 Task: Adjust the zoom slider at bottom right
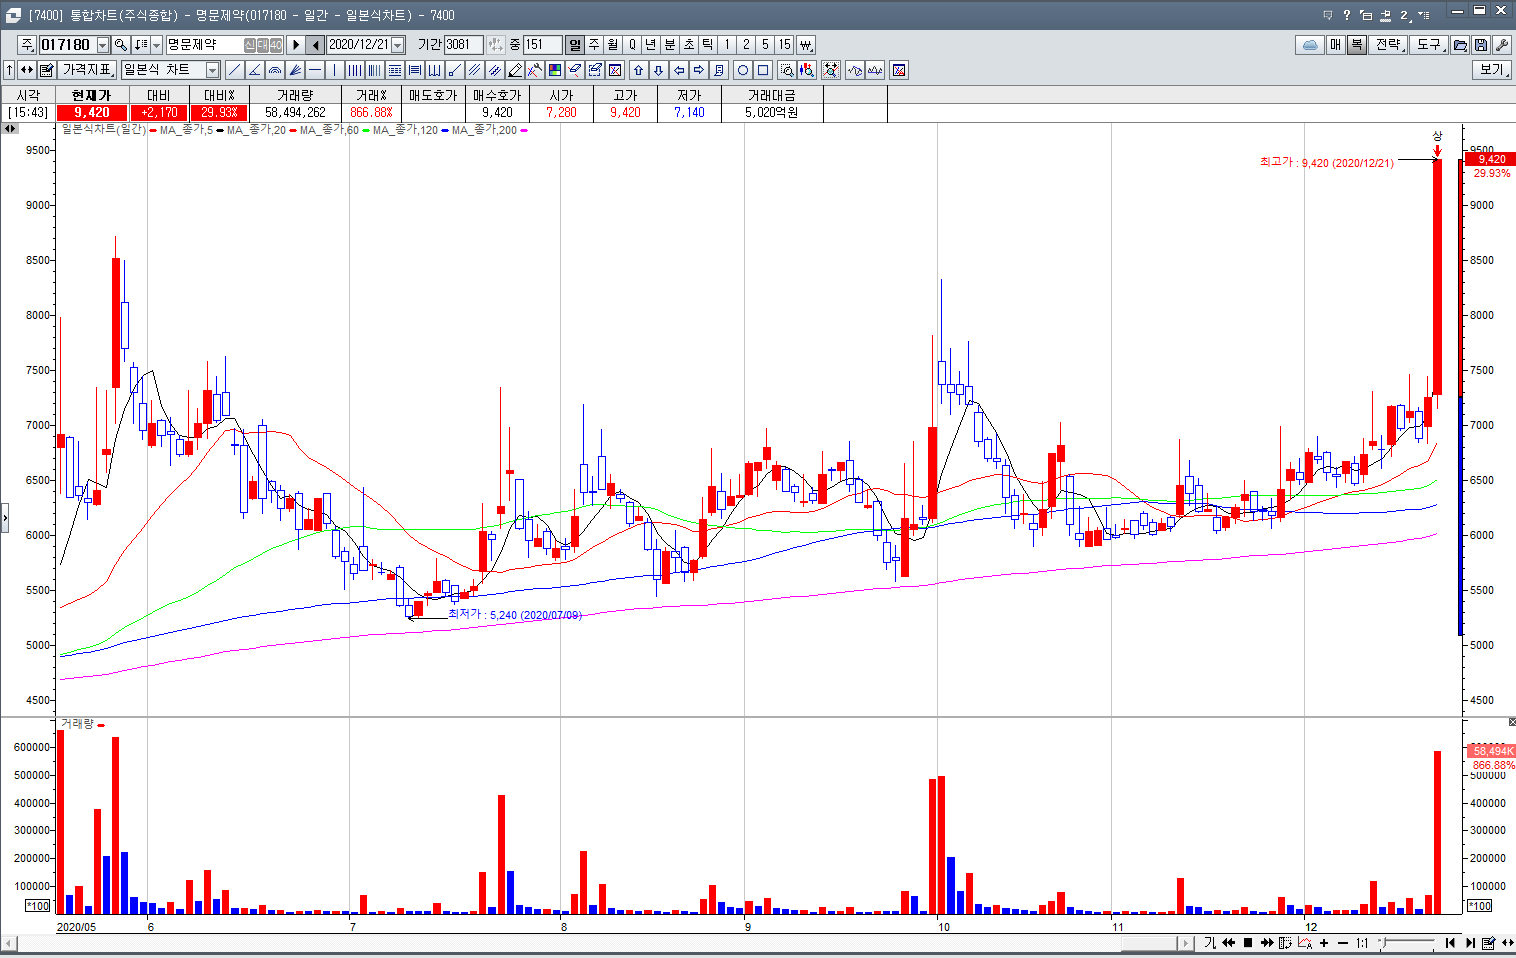(1385, 942)
